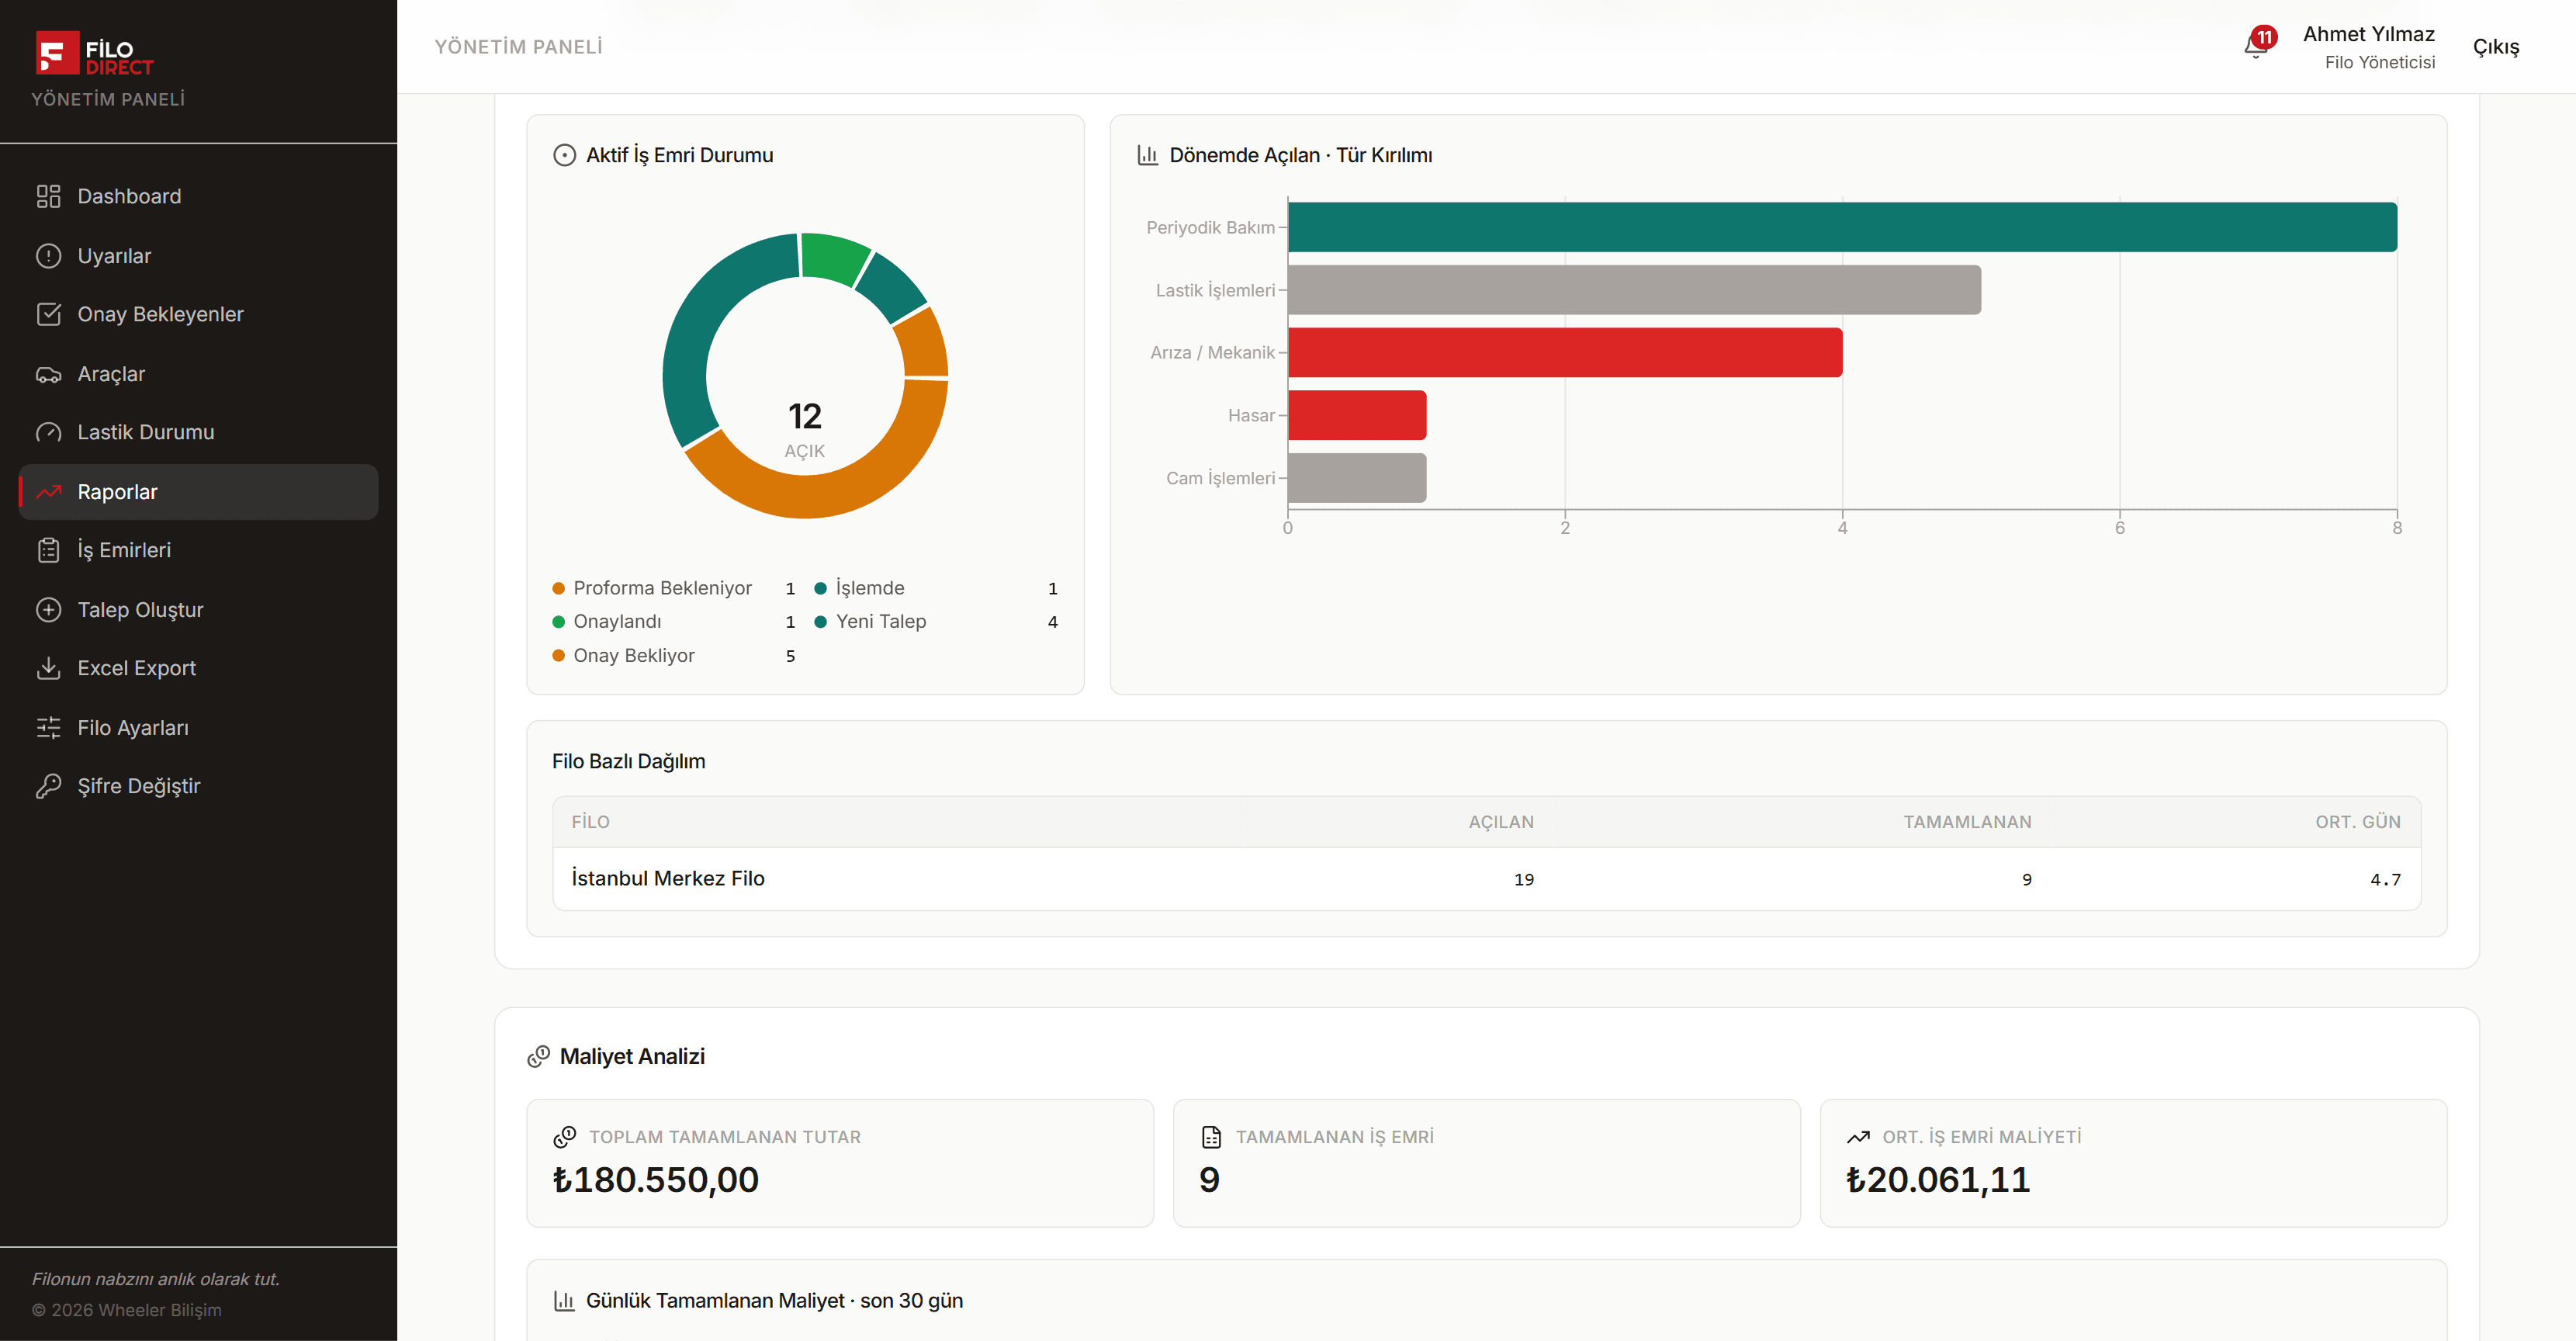Click the İstanbul Merkez Filo row name
The image size is (2576, 1341).
point(668,878)
